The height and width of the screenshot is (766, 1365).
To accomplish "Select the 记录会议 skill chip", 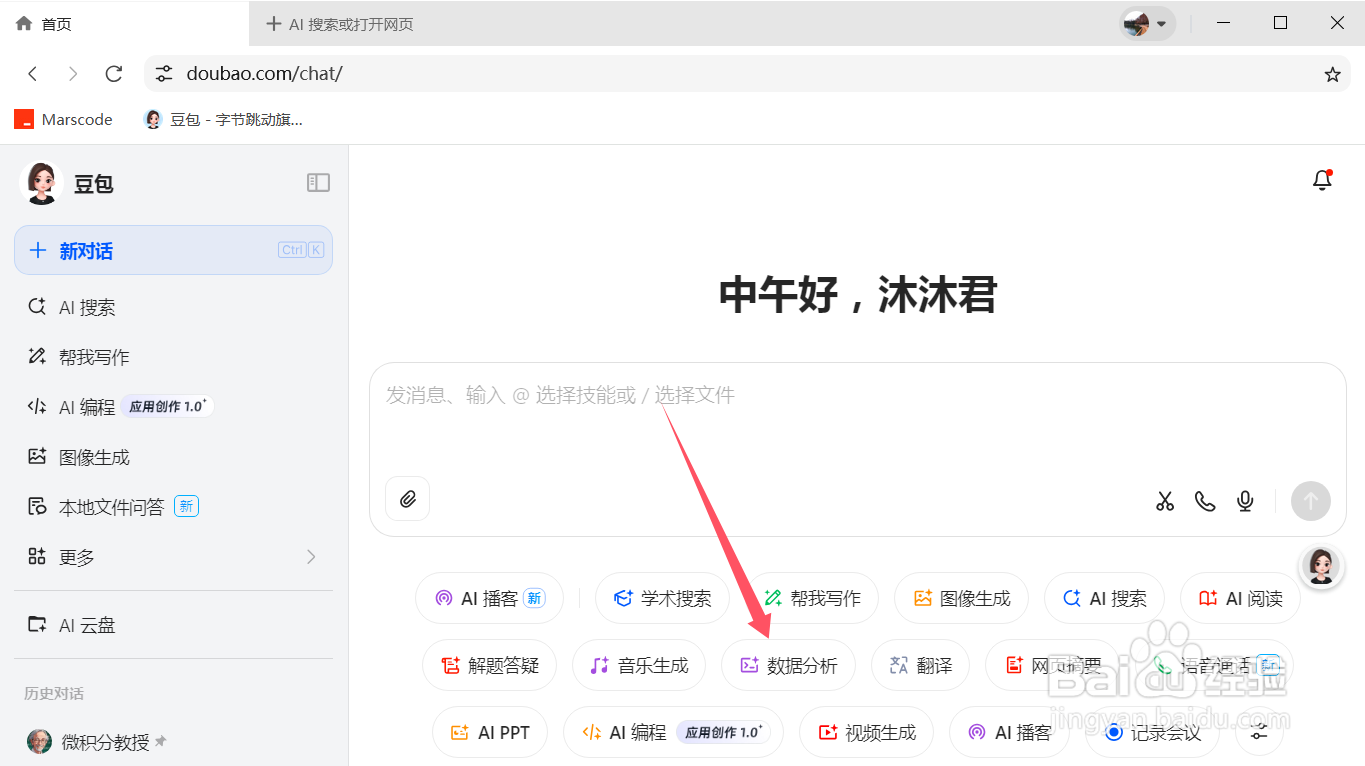I will point(1152,733).
